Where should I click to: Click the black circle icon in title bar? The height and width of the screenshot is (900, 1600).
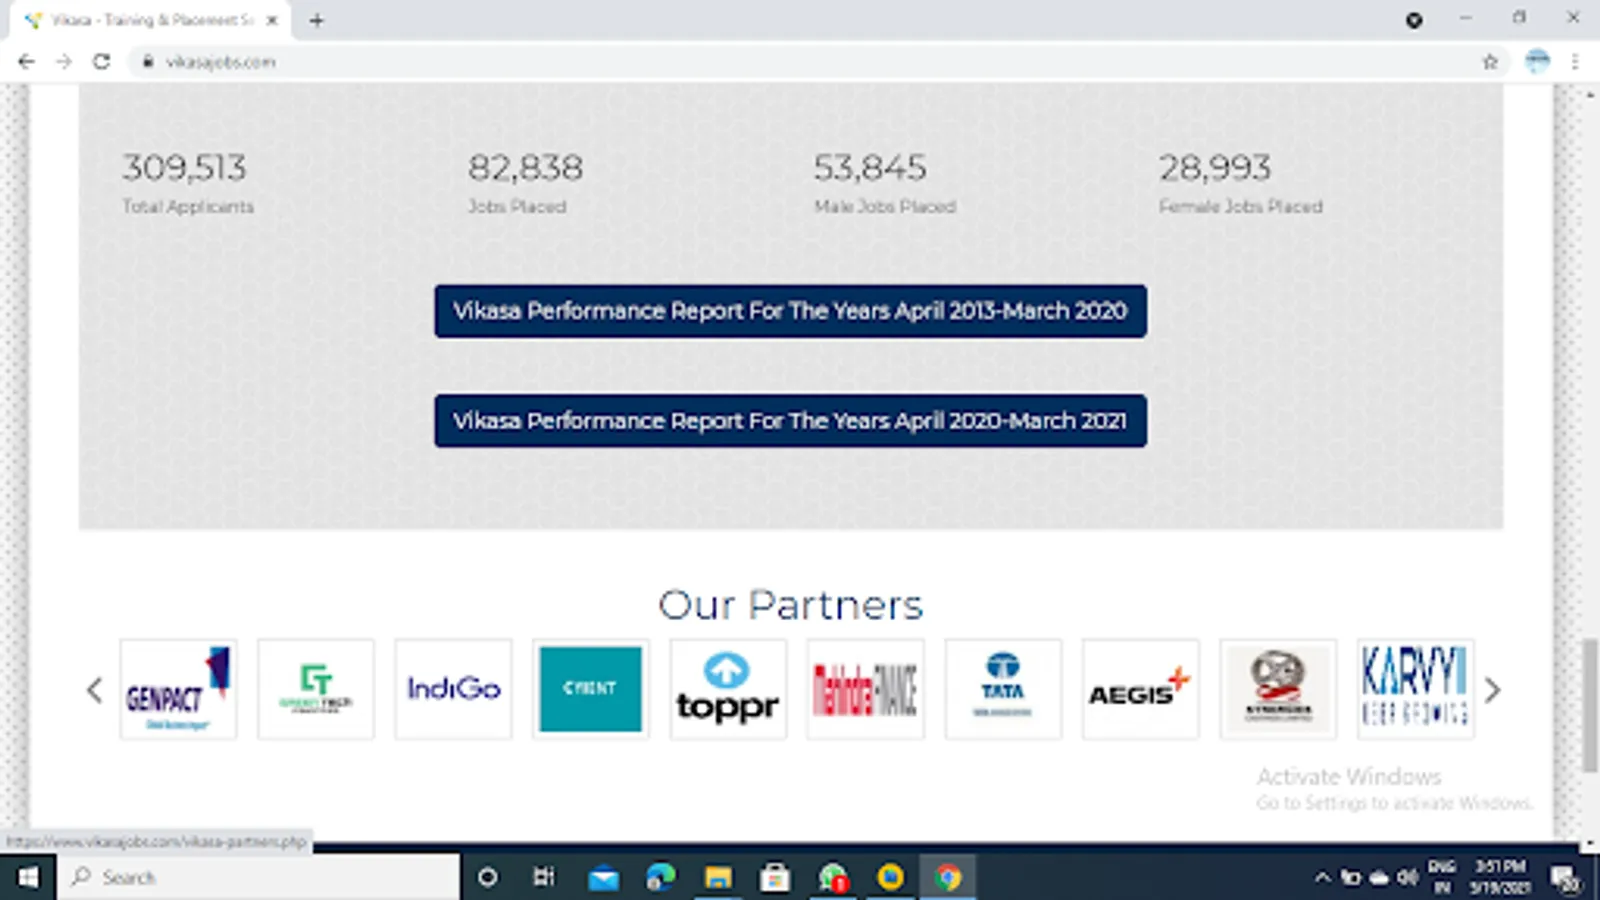[1414, 20]
